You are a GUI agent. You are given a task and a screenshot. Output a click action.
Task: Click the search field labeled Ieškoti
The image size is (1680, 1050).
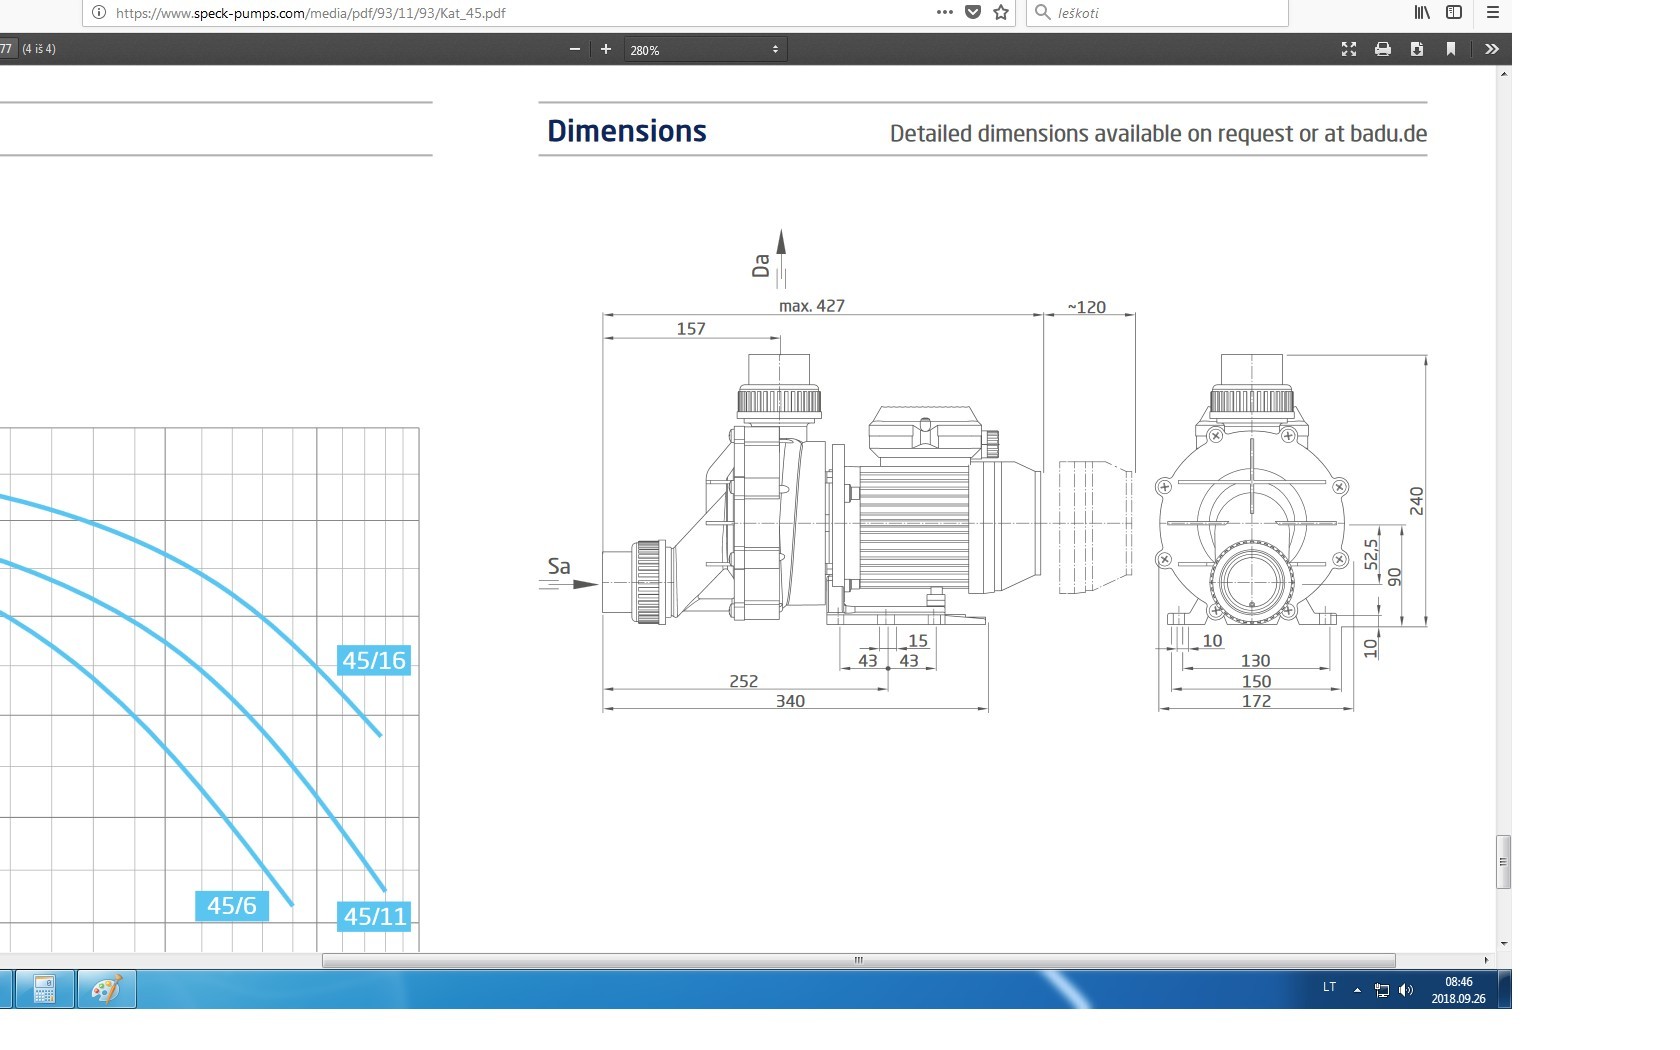click(1157, 12)
